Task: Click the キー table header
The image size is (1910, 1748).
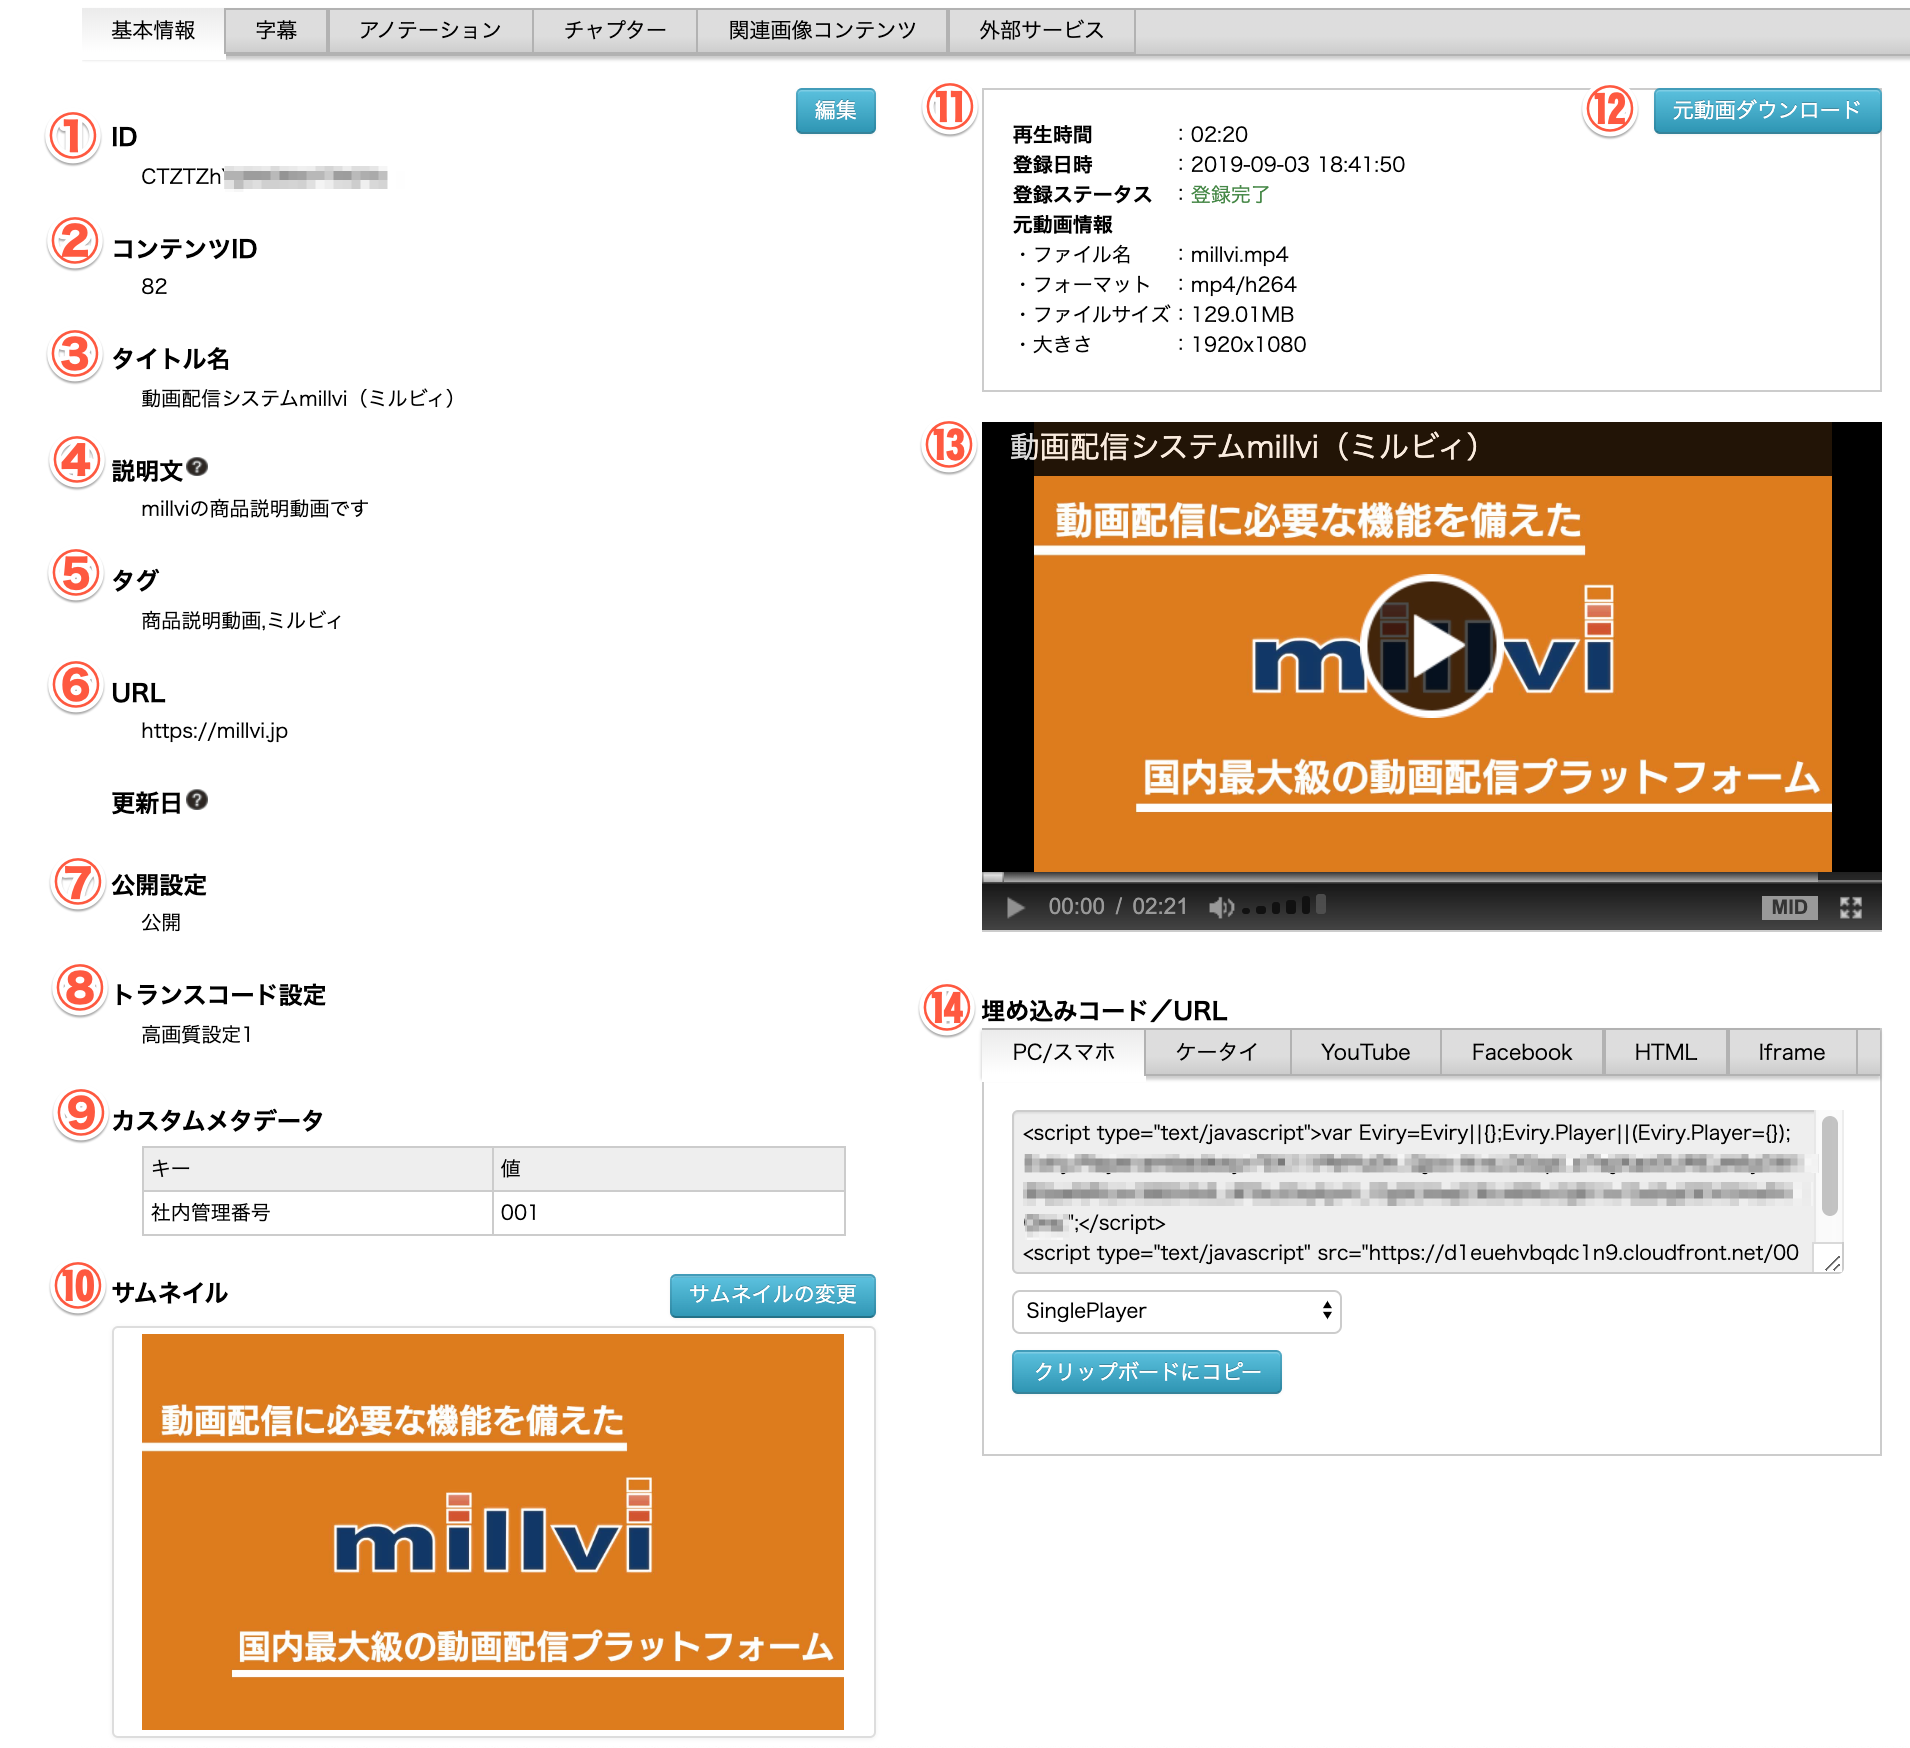Action: tap(318, 1168)
